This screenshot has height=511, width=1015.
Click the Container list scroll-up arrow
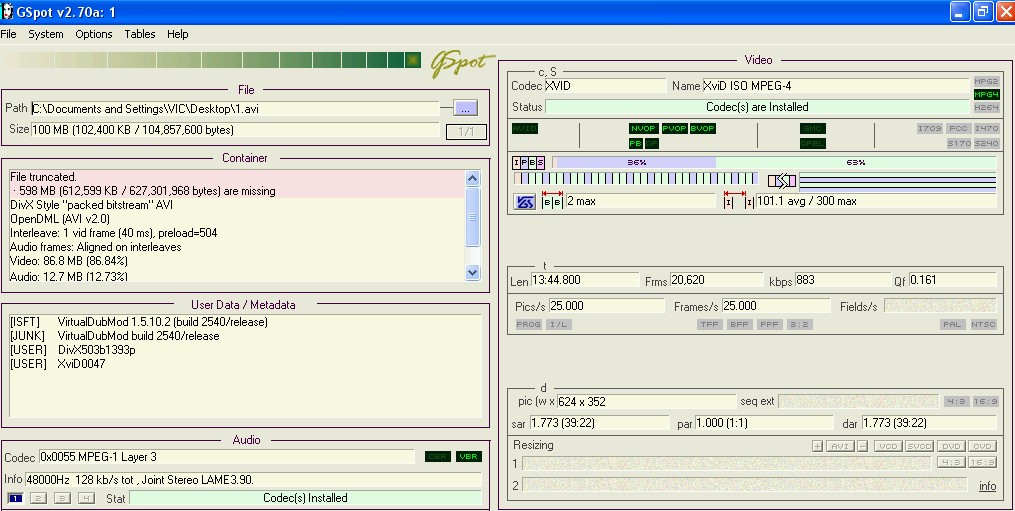click(x=473, y=178)
